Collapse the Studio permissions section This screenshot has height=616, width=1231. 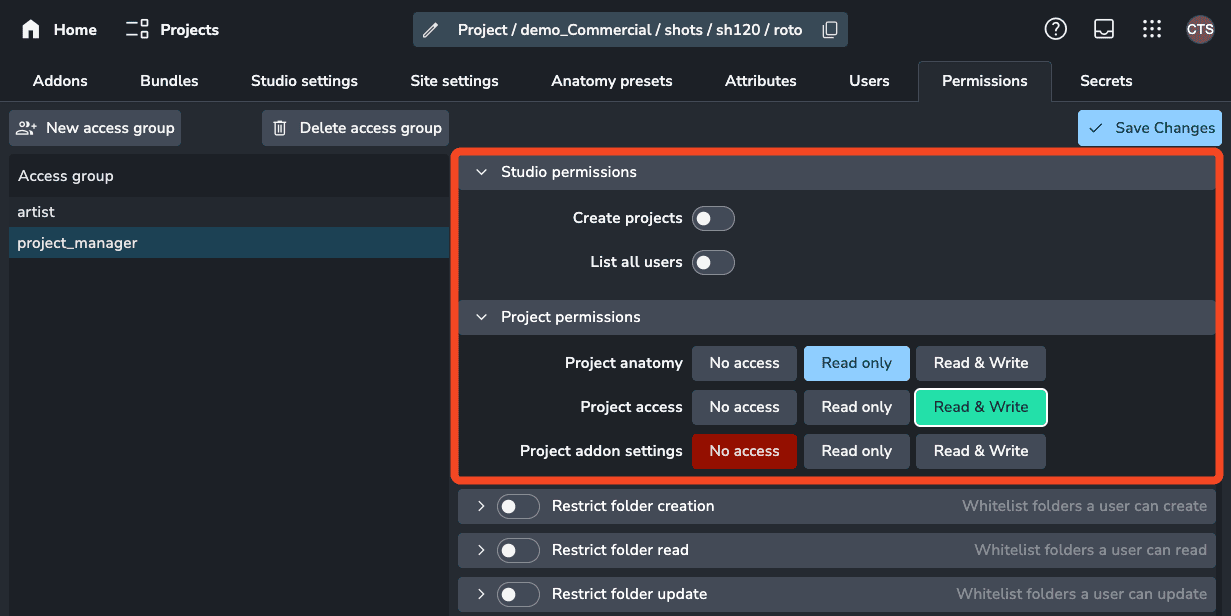[x=482, y=171]
